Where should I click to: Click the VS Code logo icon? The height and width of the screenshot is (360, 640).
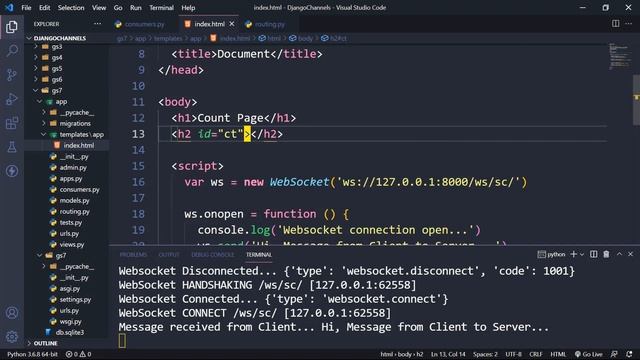(9, 7)
